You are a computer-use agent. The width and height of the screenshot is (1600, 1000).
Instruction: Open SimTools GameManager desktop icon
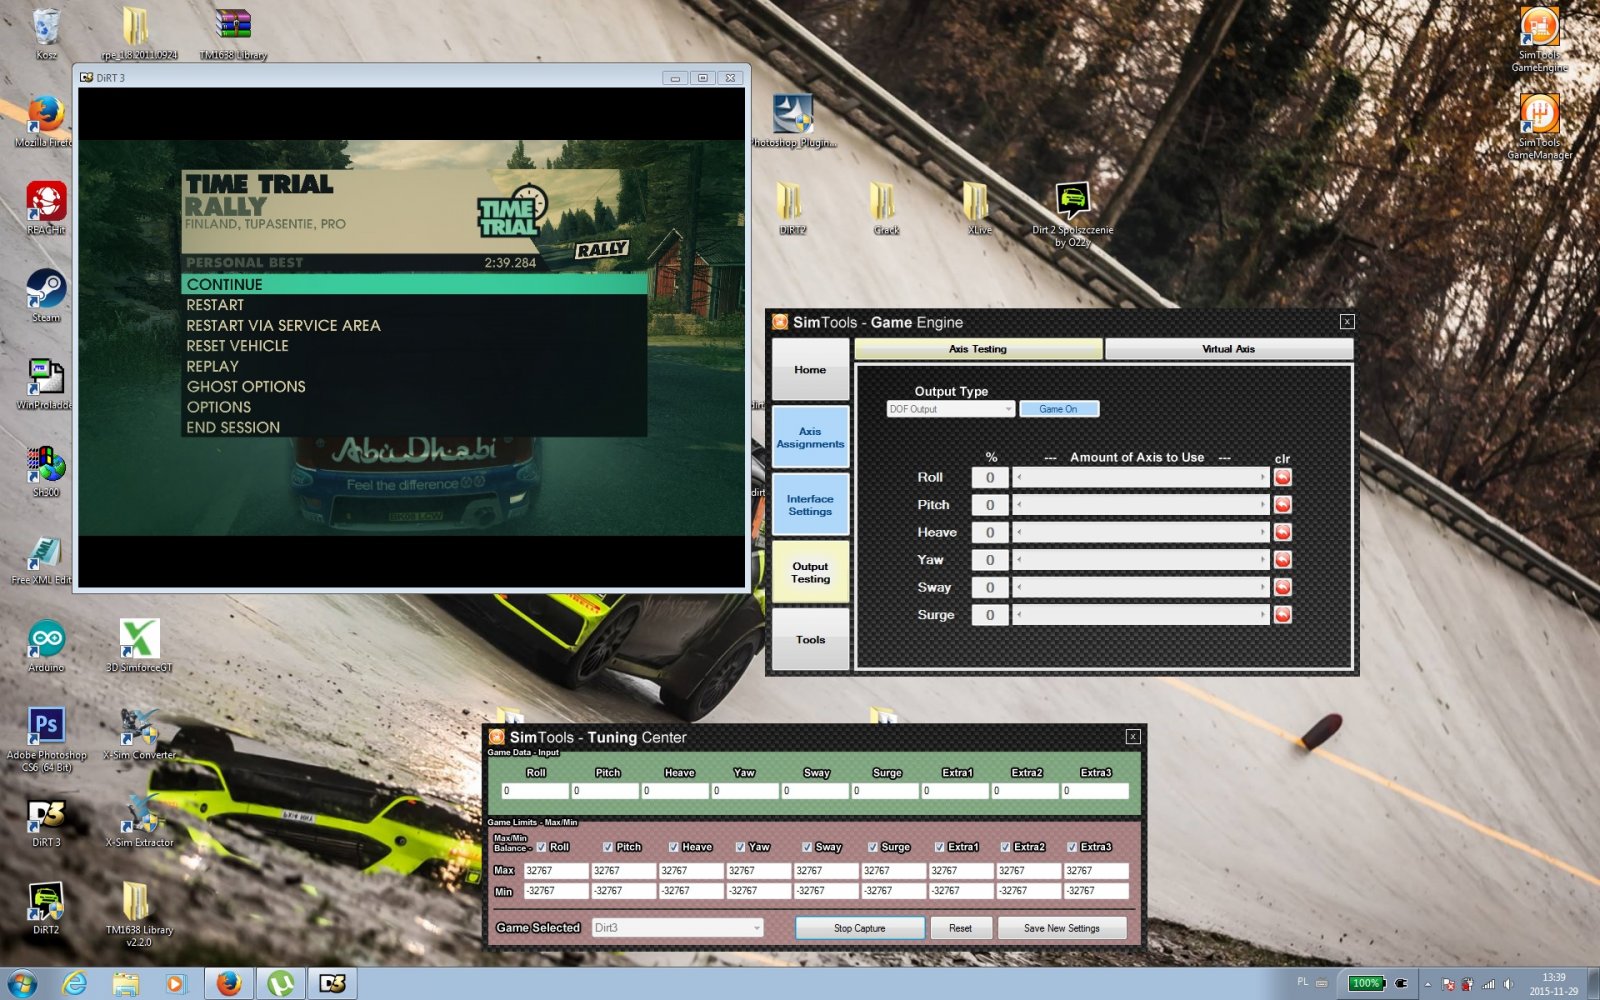[x=1539, y=127]
